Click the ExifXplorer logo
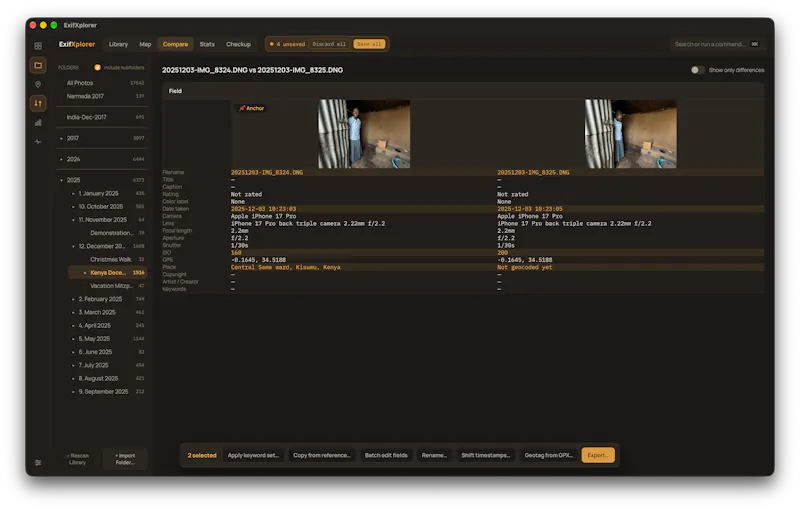This screenshot has height=510, width=800. pyautogui.click(x=77, y=44)
